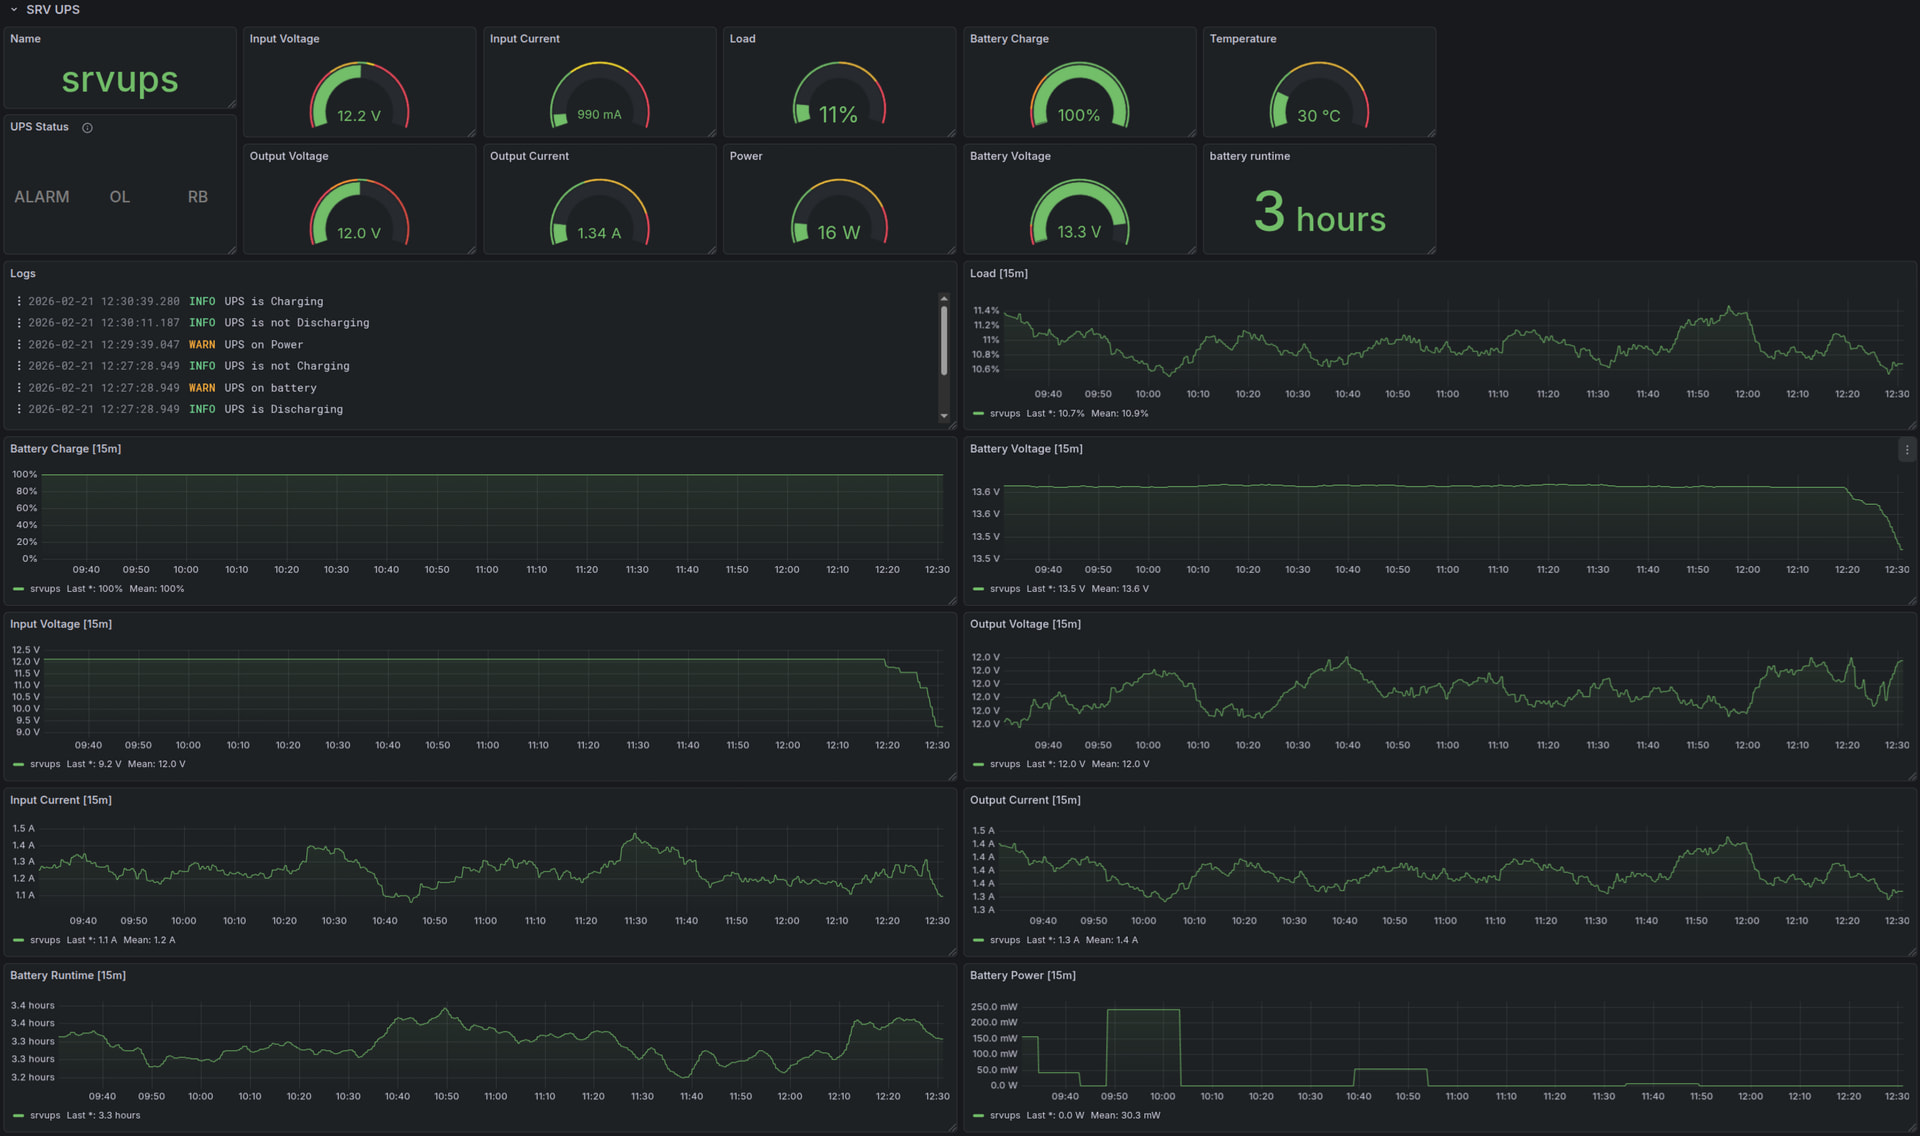Toggle srvups series in Battery Power [15m] legend

tap(1004, 1116)
